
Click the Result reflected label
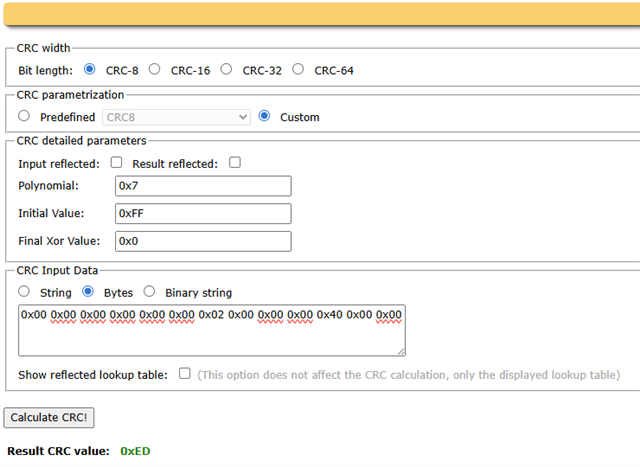coord(175,164)
